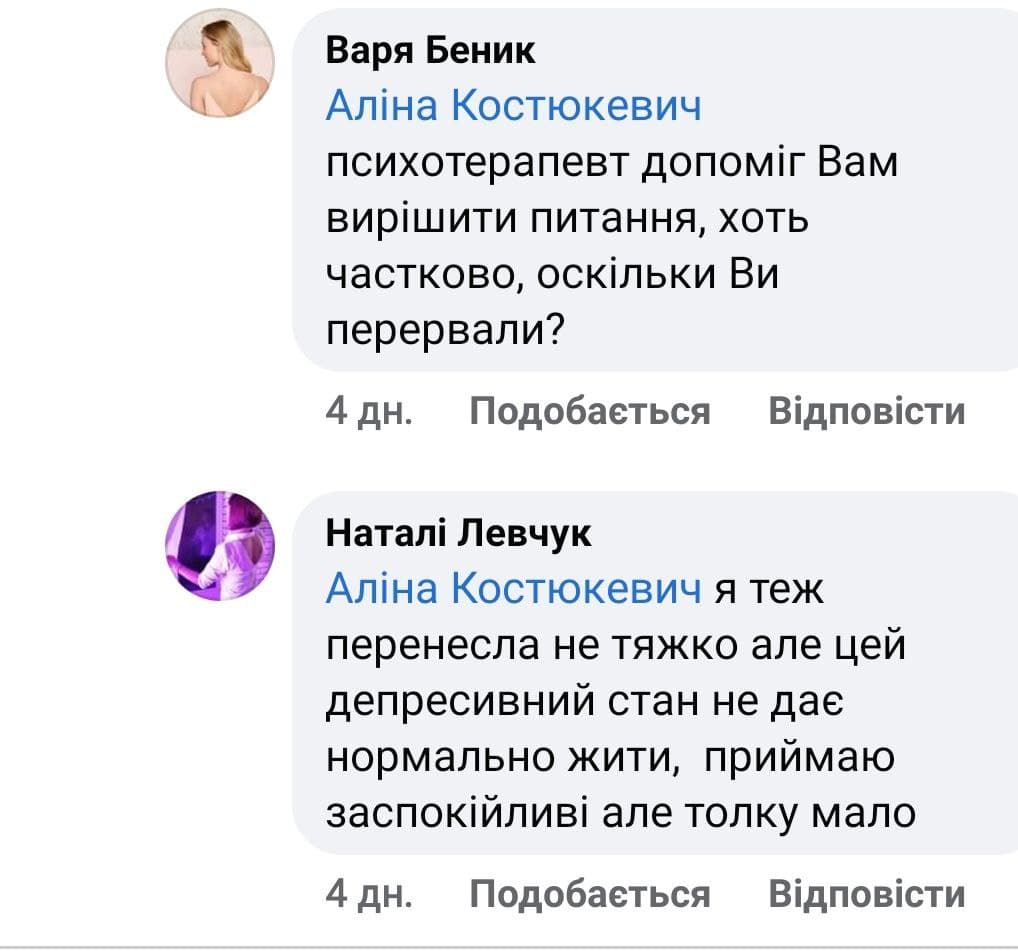Tap the Аліна Костюкевич mention in Варя's comment

tap(514, 107)
